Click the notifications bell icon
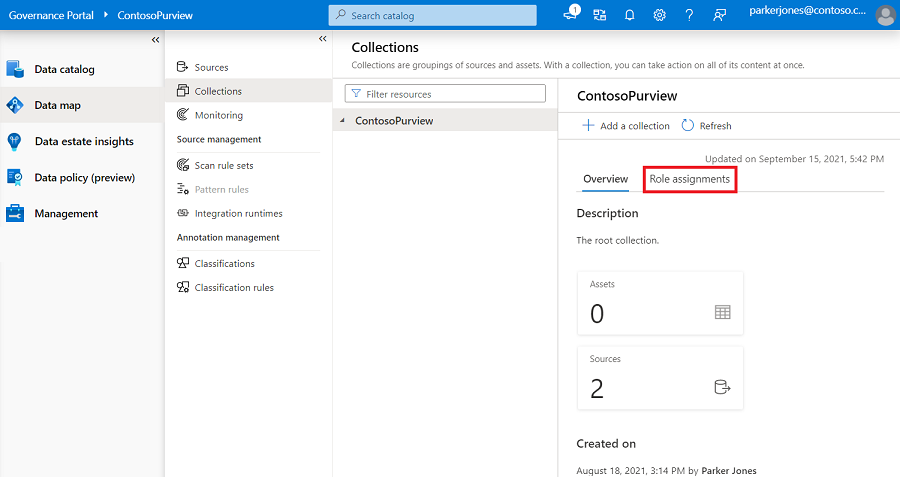 [x=630, y=16]
